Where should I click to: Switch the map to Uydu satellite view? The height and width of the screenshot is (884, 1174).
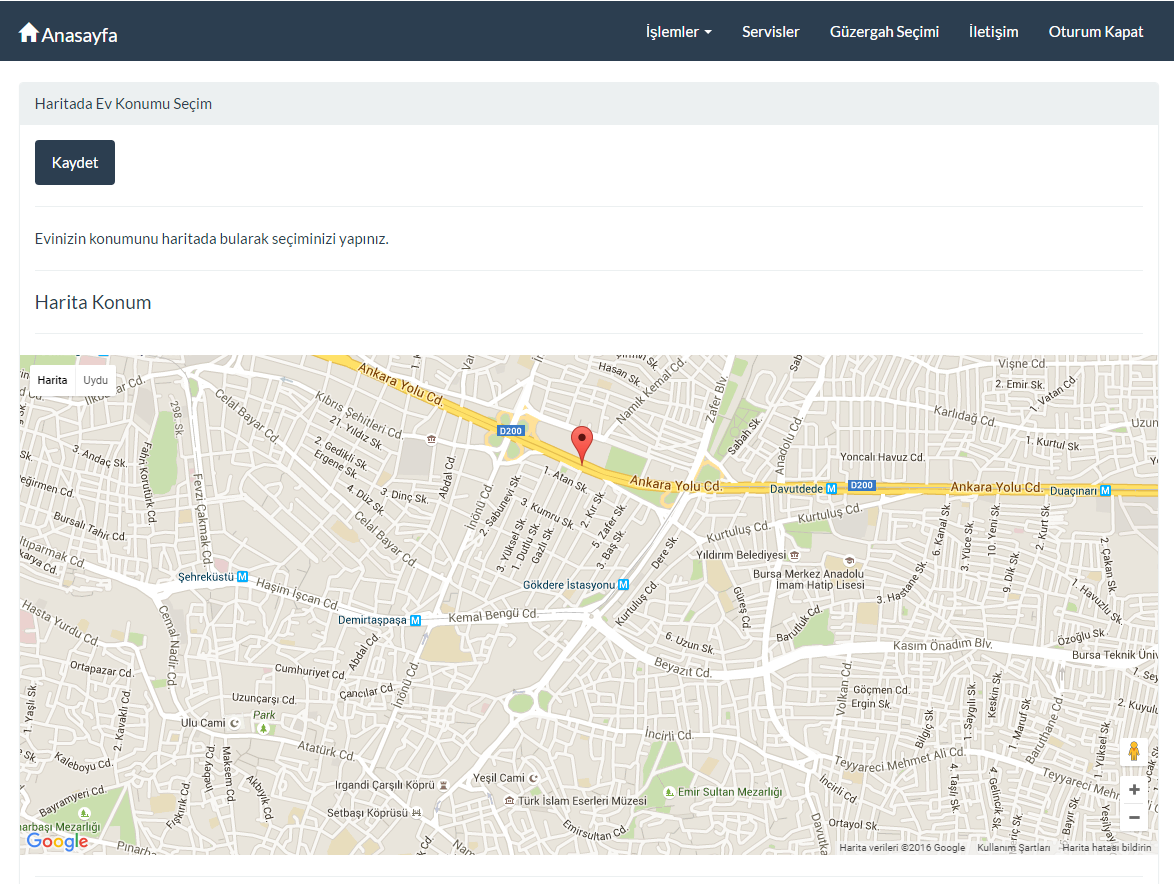pyautogui.click(x=96, y=380)
